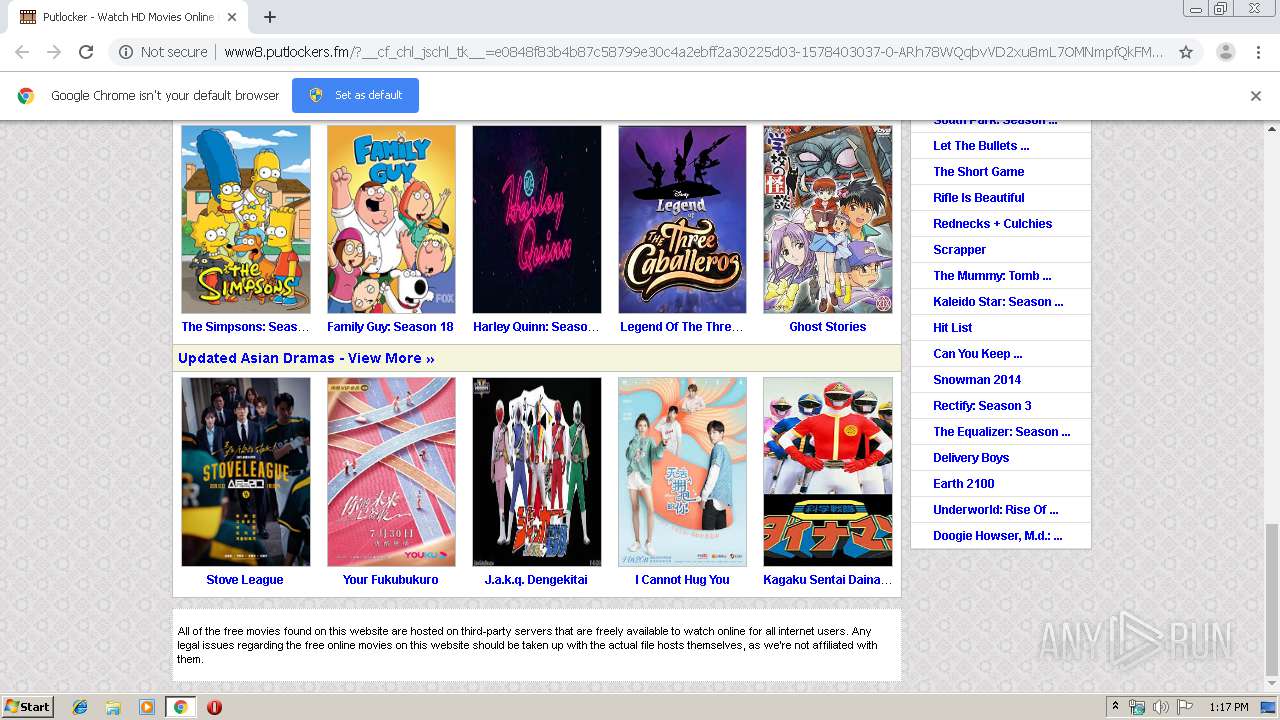Open Can You Keep sidebar link
This screenshot has height=720, width=1280.
coord(978,354)
